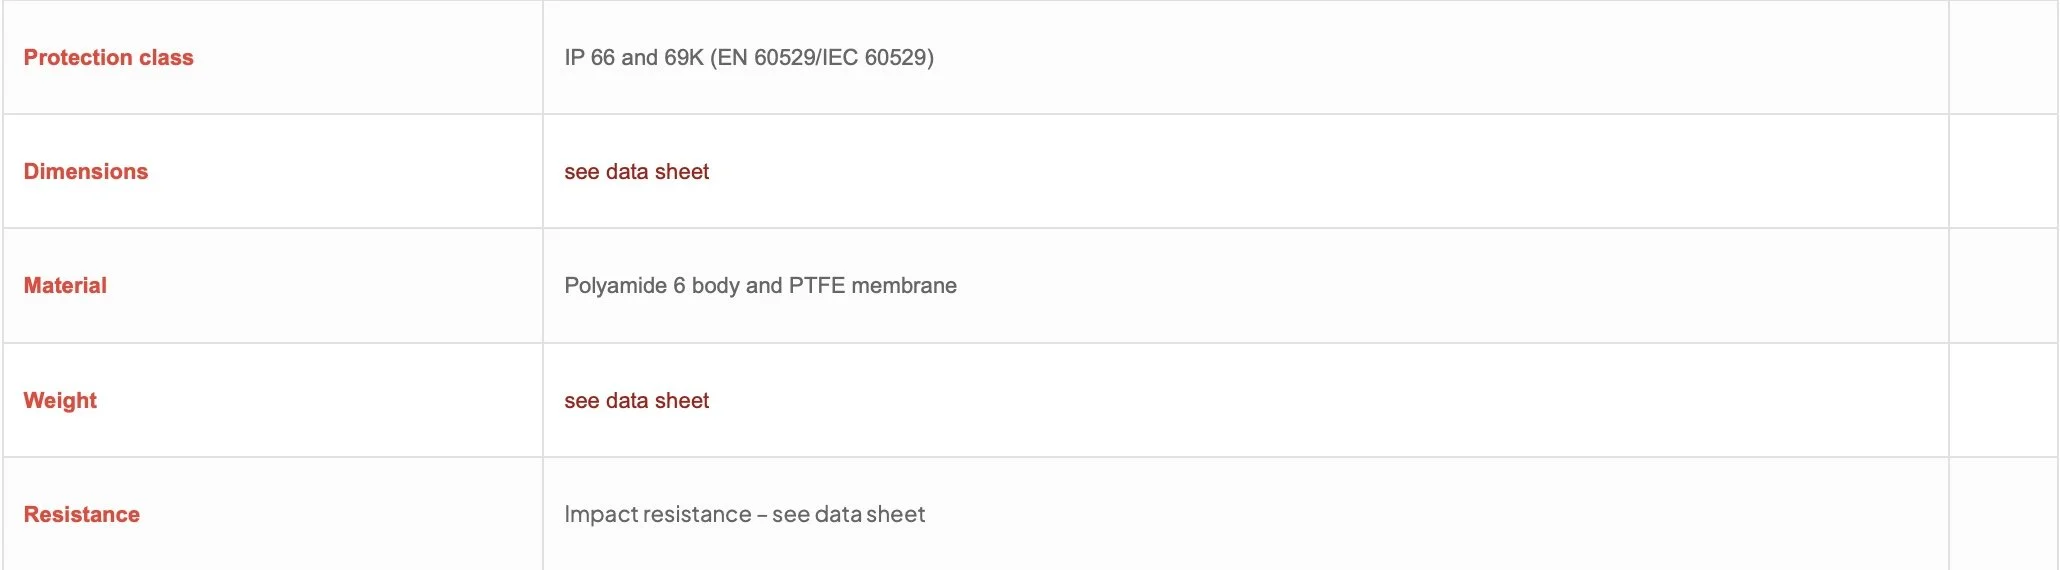Click the 'IP 66 and 69K' text
The height and width of the screenshot is (570, 2060).
(x=634, y=58)
